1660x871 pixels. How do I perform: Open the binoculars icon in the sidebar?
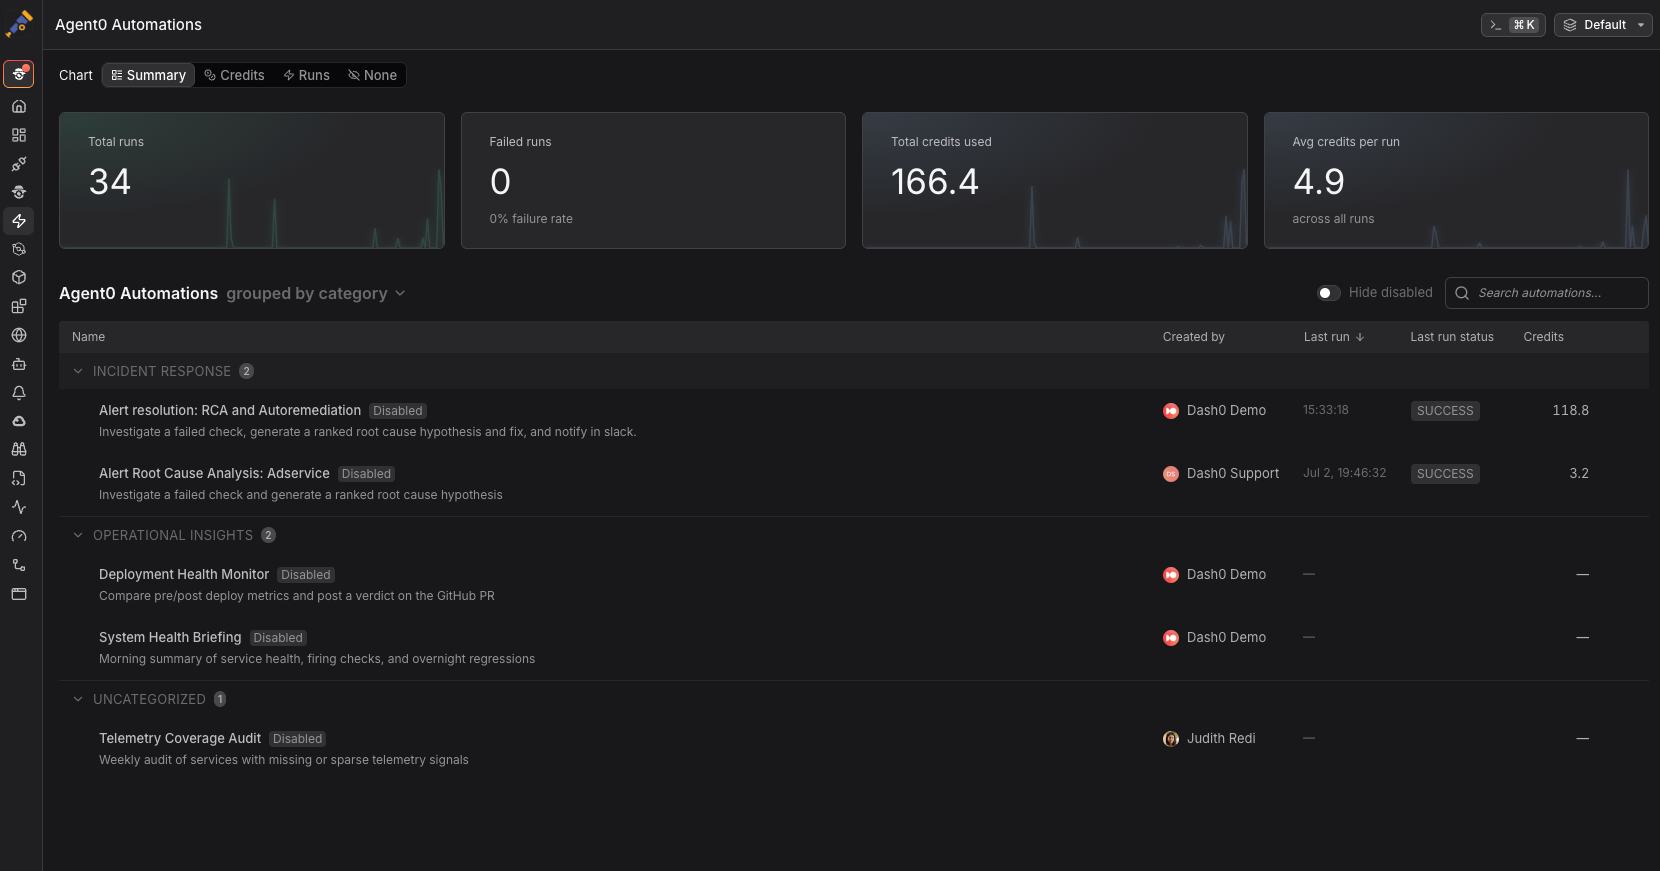click(19, 450)
